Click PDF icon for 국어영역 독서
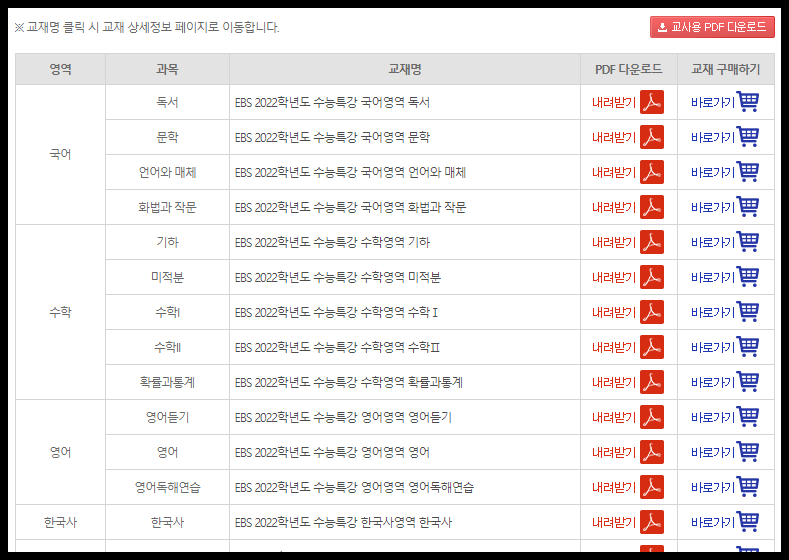 [x=652, y=102]
